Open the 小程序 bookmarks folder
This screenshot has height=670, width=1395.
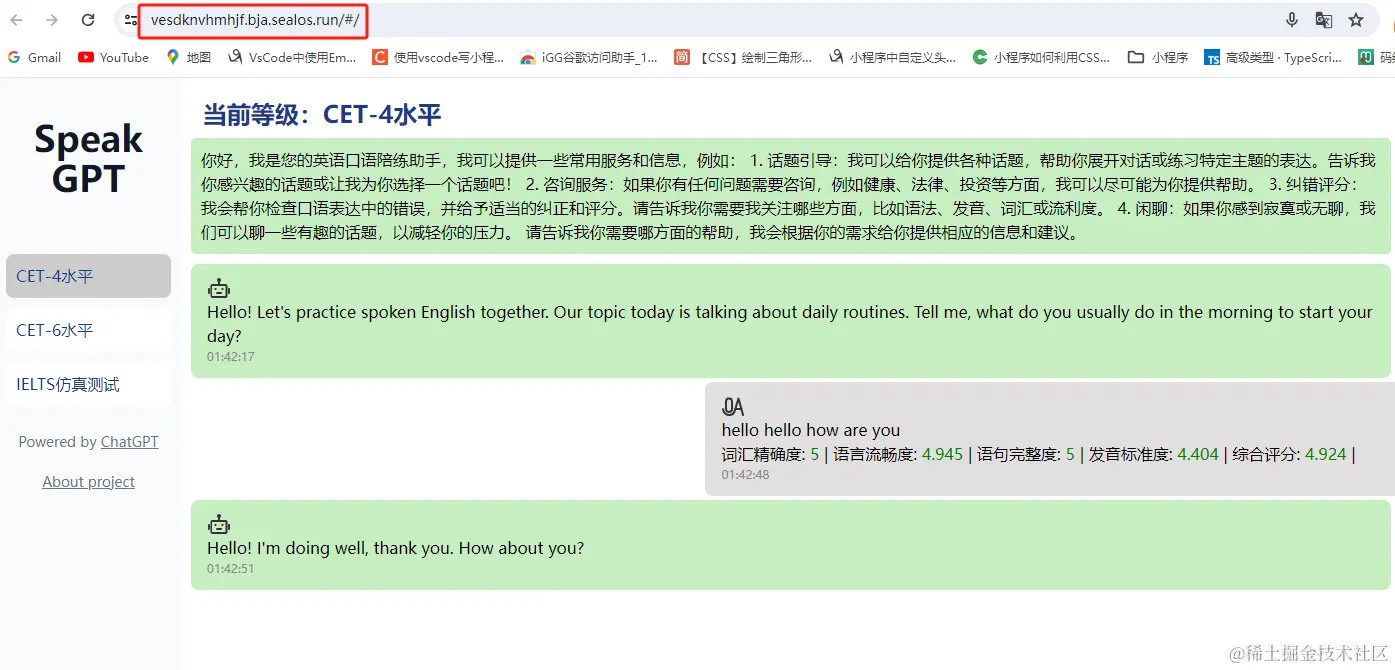point(1157,57)
